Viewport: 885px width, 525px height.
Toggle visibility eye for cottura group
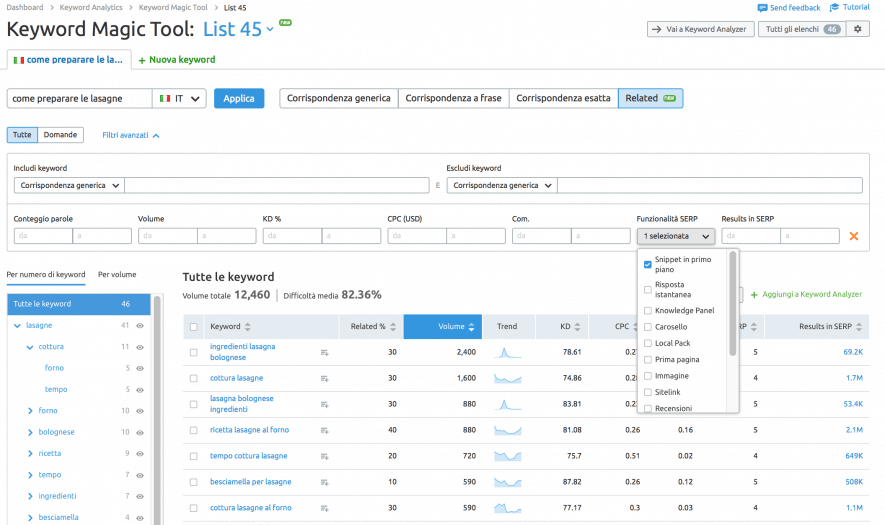coord(140,347)
